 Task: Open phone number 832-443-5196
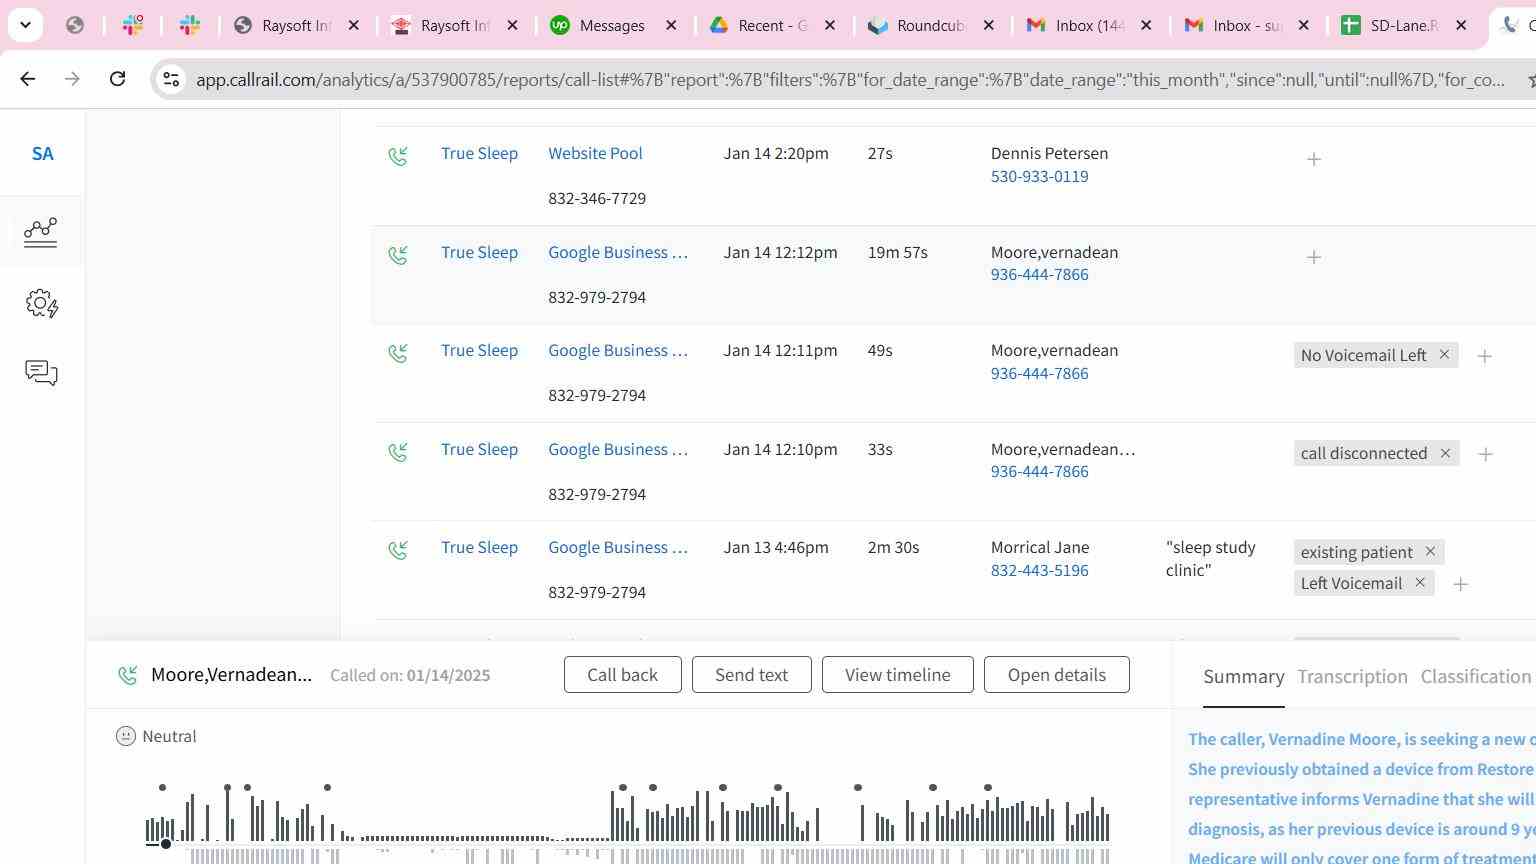click(1039, 571)
